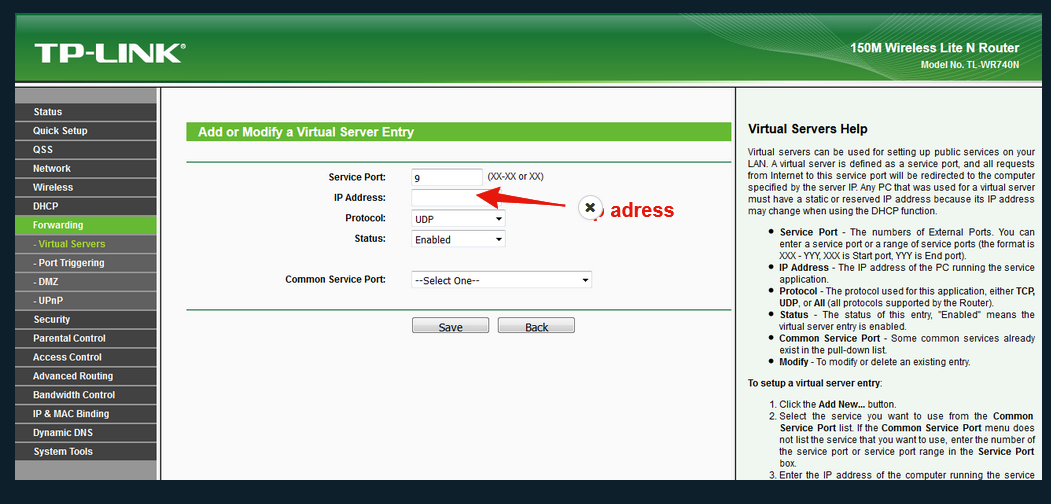
Task: Click the 'IP Address:' form label
Action: tap(360, 198)
